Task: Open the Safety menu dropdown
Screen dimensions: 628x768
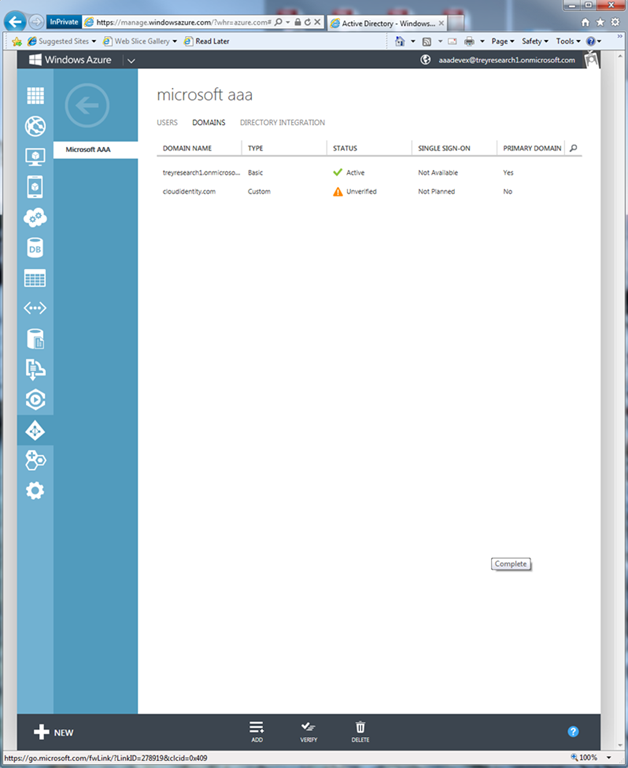Action: pyautogui.click(x=535, y=41)
